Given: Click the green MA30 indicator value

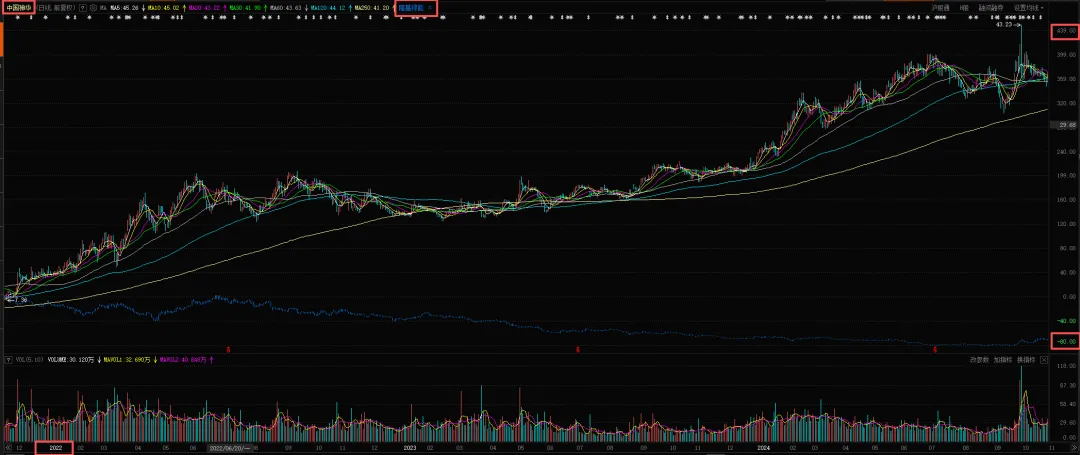Looking at the screenshot, I should pyautogui.click(x=245, y=8).
